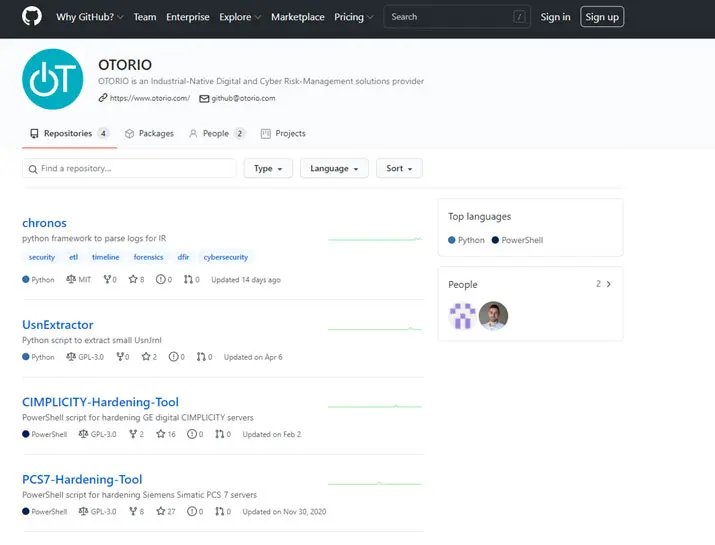Select the timeline topic tag

click(105, 257)
